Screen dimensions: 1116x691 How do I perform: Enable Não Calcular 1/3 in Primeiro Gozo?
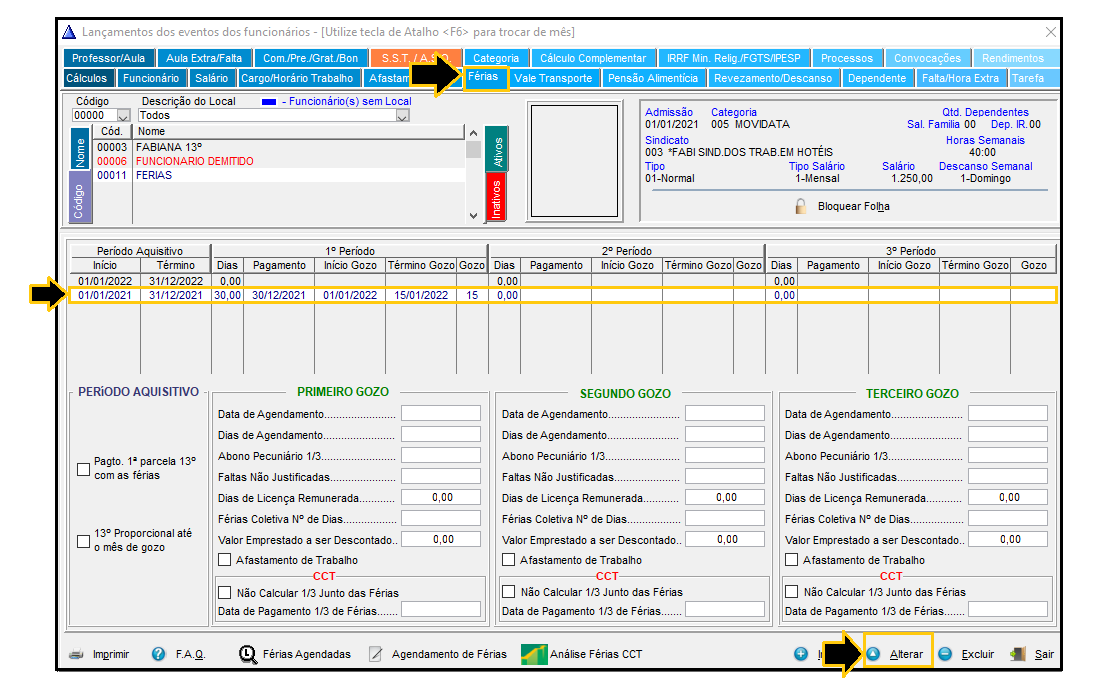pyautogui.click(x=225, y=592)
